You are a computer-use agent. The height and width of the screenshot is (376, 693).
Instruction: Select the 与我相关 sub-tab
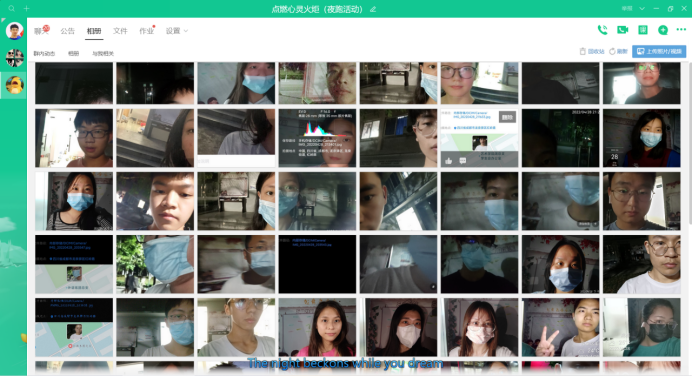coord(103,53)
